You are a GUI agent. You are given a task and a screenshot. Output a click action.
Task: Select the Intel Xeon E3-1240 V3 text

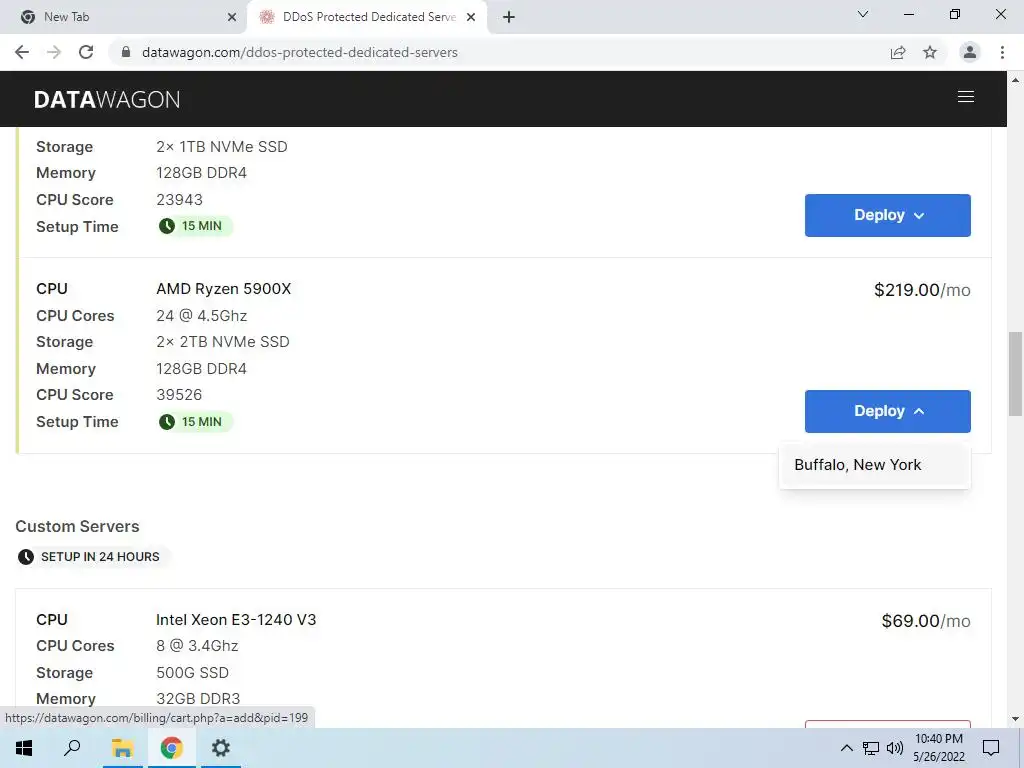(x=236, y=620)
